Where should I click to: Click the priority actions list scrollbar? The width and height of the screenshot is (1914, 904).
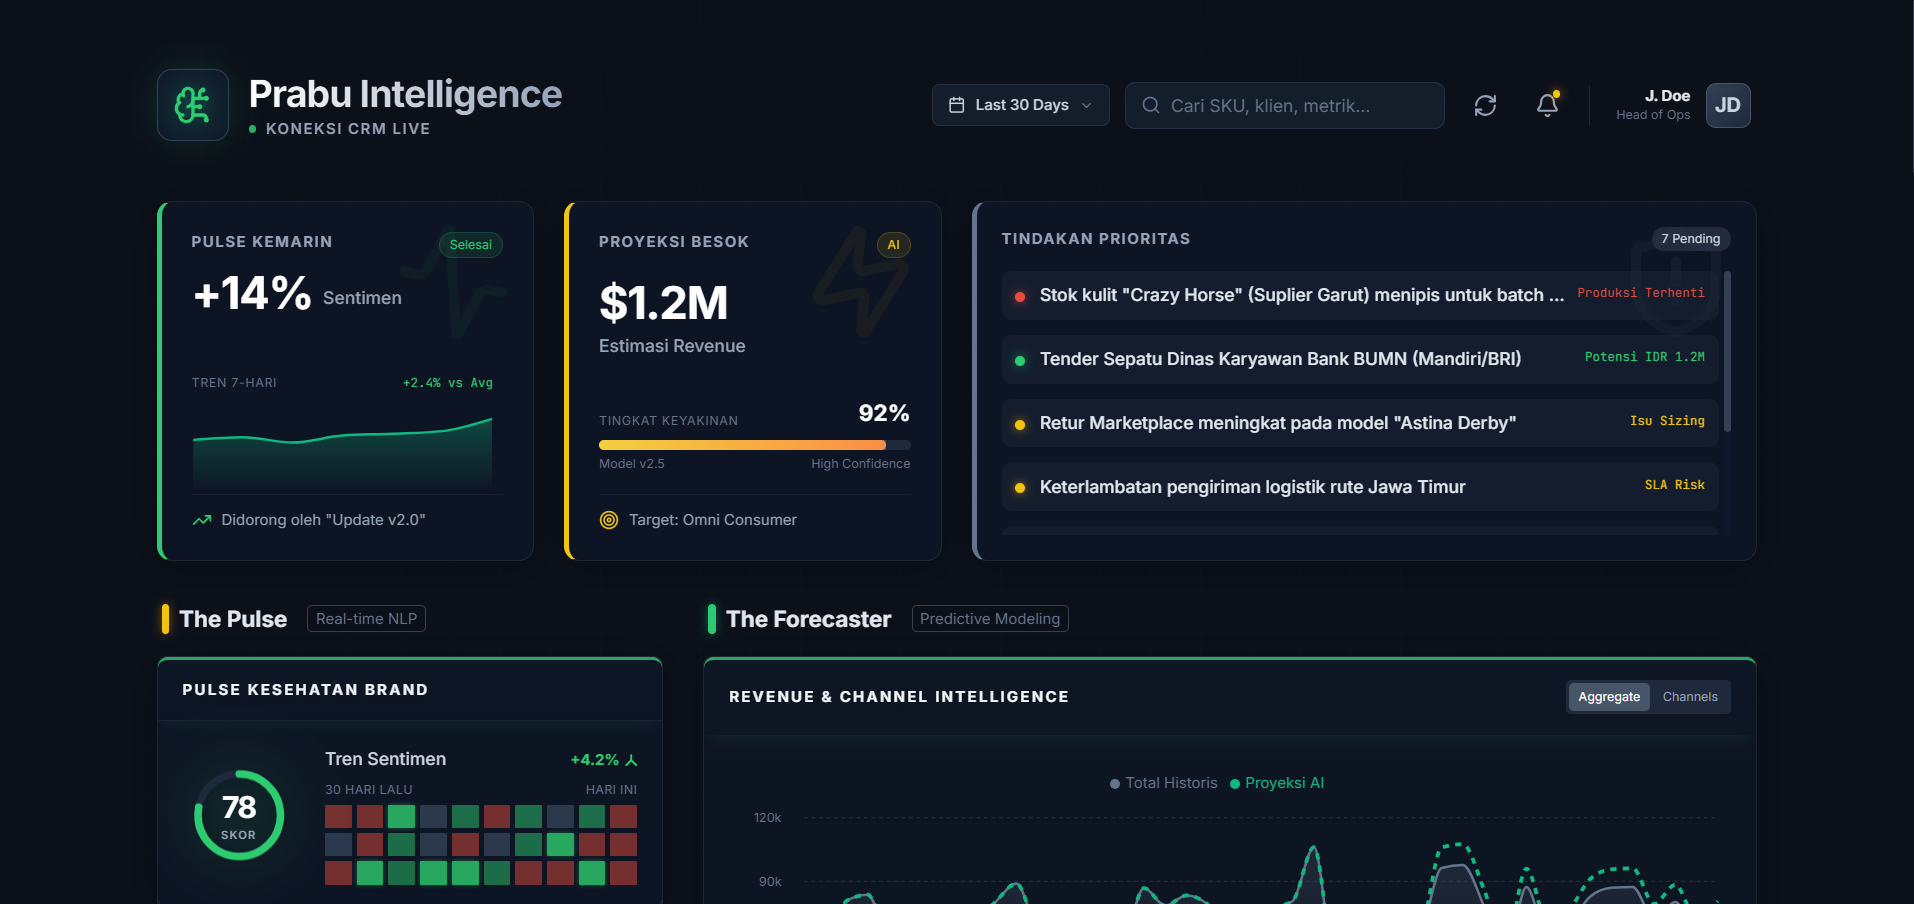point(1727,352)
